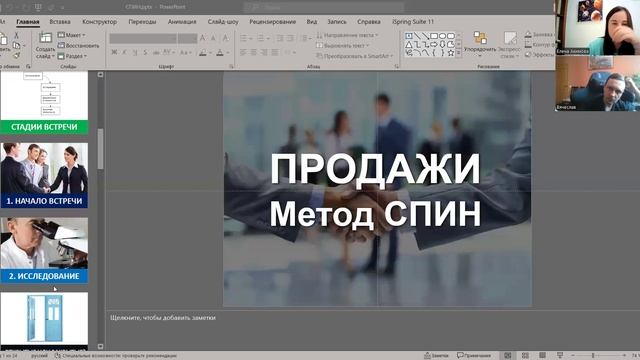Click the zoom slider in status bar
640x360 pixels.
click(x=598, y=356)
